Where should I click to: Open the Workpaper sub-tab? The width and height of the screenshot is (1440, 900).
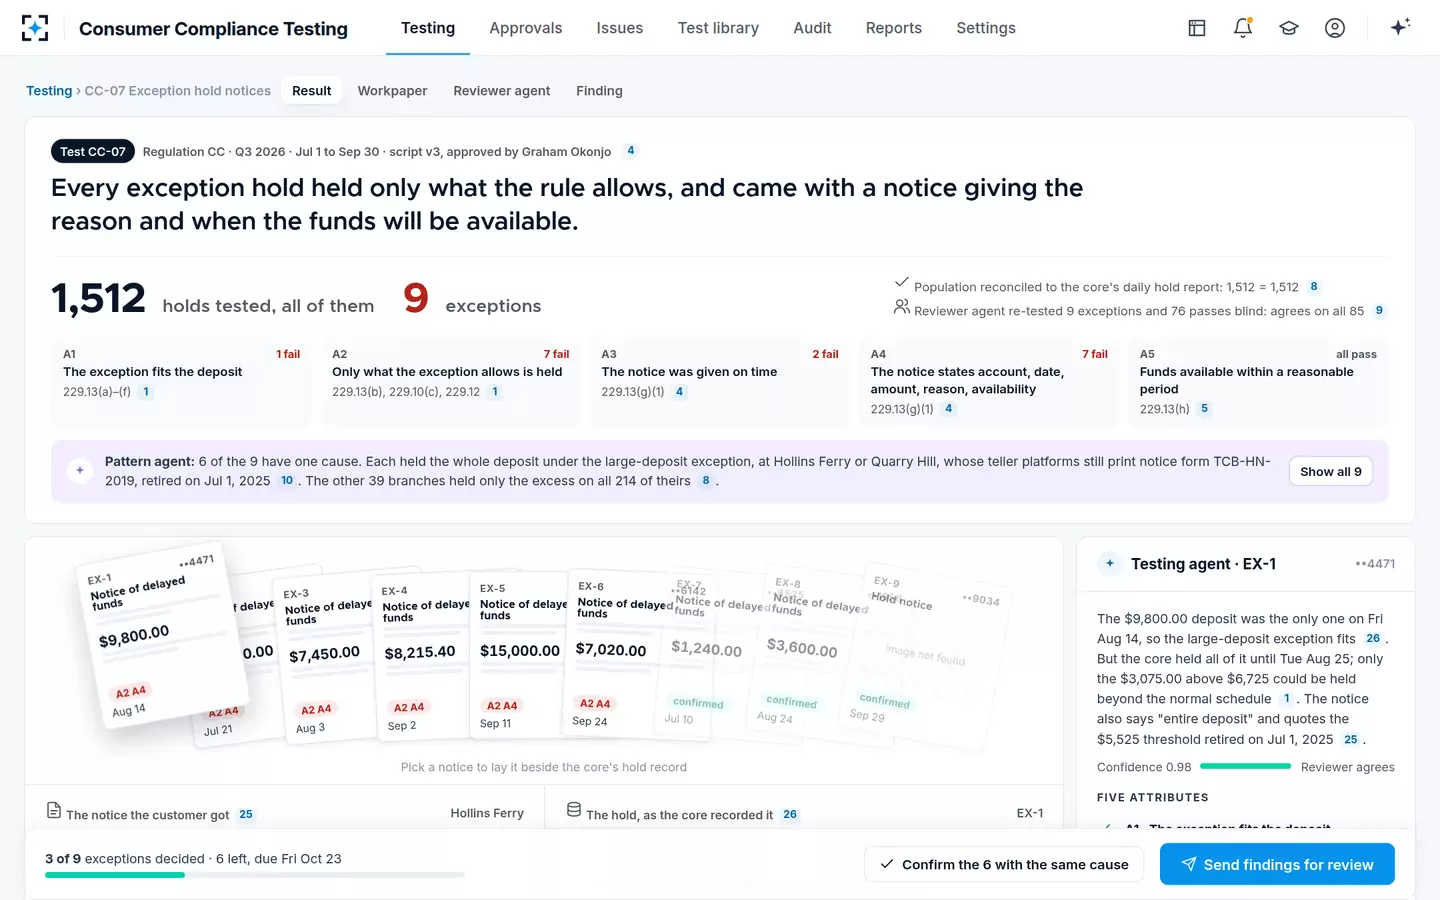(x=392, y=91)
